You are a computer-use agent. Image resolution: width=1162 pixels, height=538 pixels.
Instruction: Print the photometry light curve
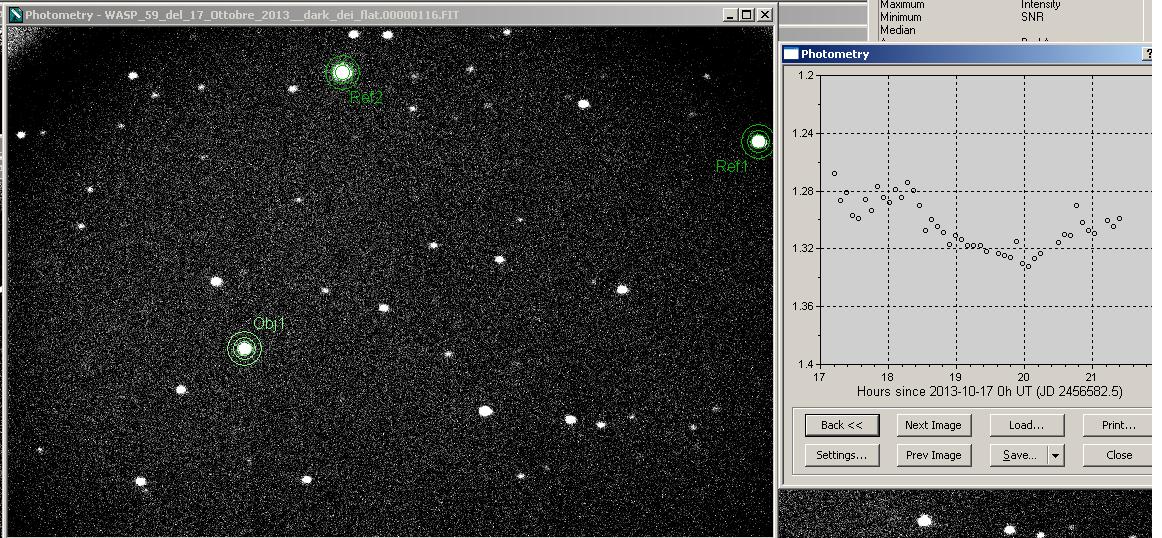tap(1118, 425)
